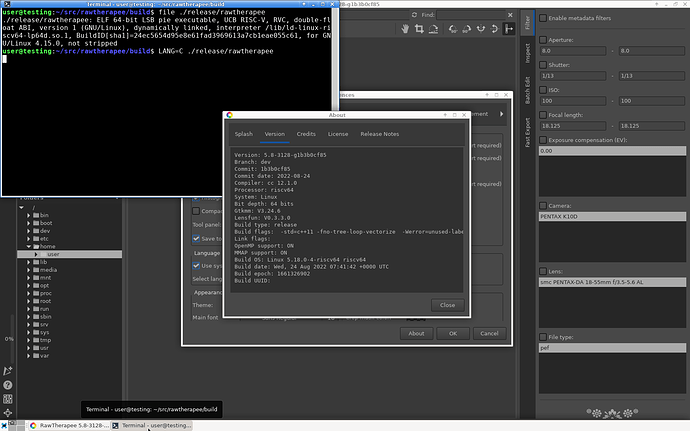Expand the user folder arrow
Viewport: 690px width, 431px height.
pos(36,254)
